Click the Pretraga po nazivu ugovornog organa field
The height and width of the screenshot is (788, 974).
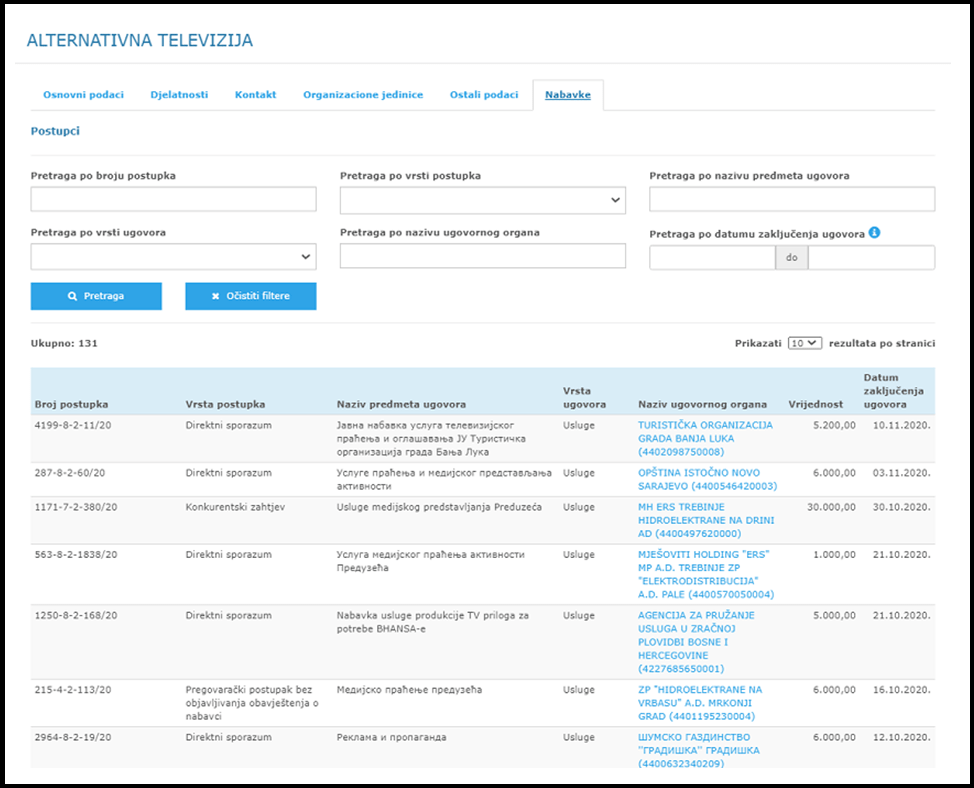click(x=482, y=256)
